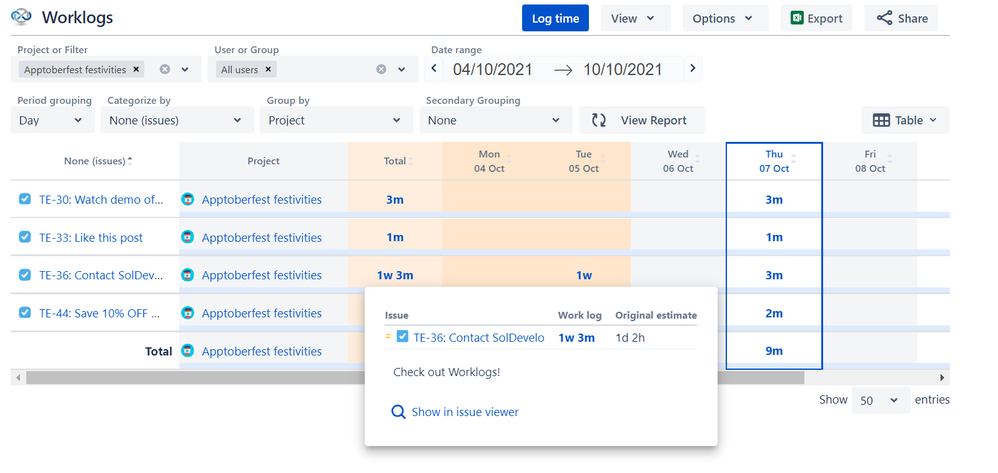Click project icon in Total row

click(x=187, y=351)
